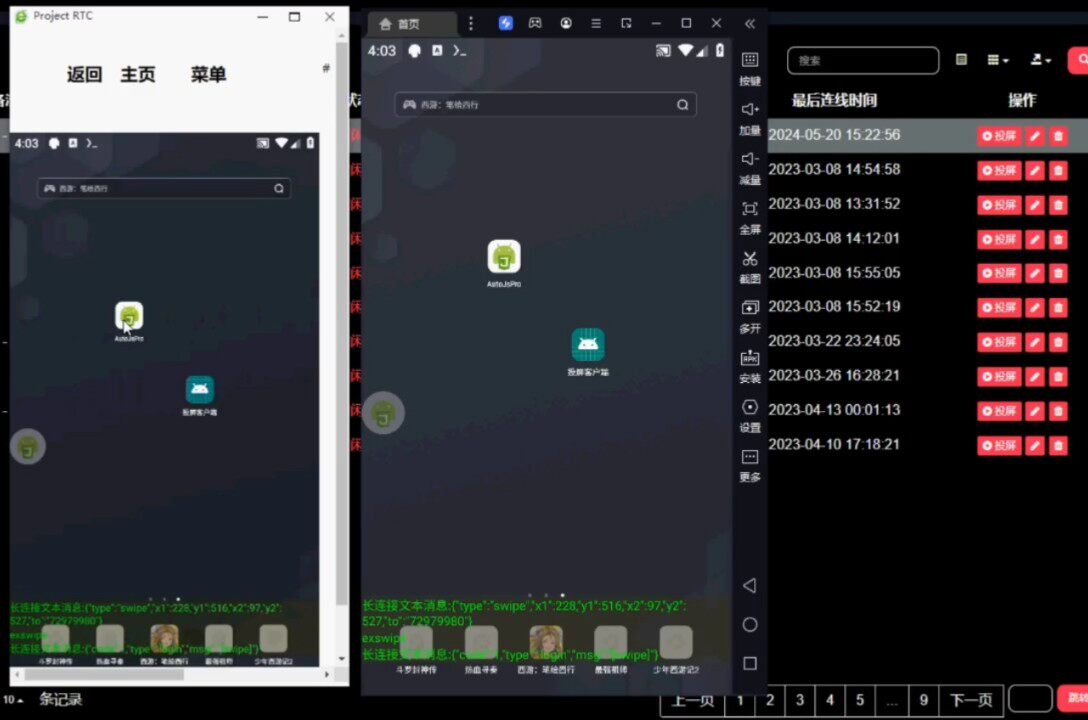Select page 9 in pagination
Viewport: 1088px width, 720px height.
tap(924, 701)
